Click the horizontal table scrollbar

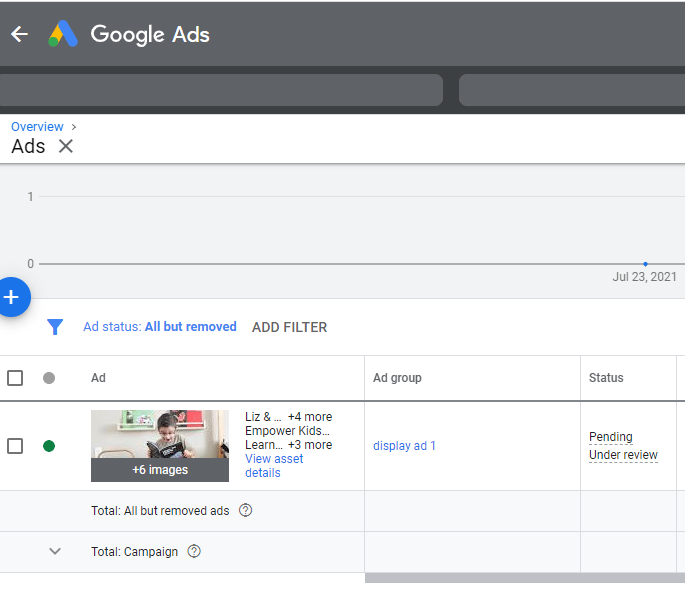click(525, 578)
